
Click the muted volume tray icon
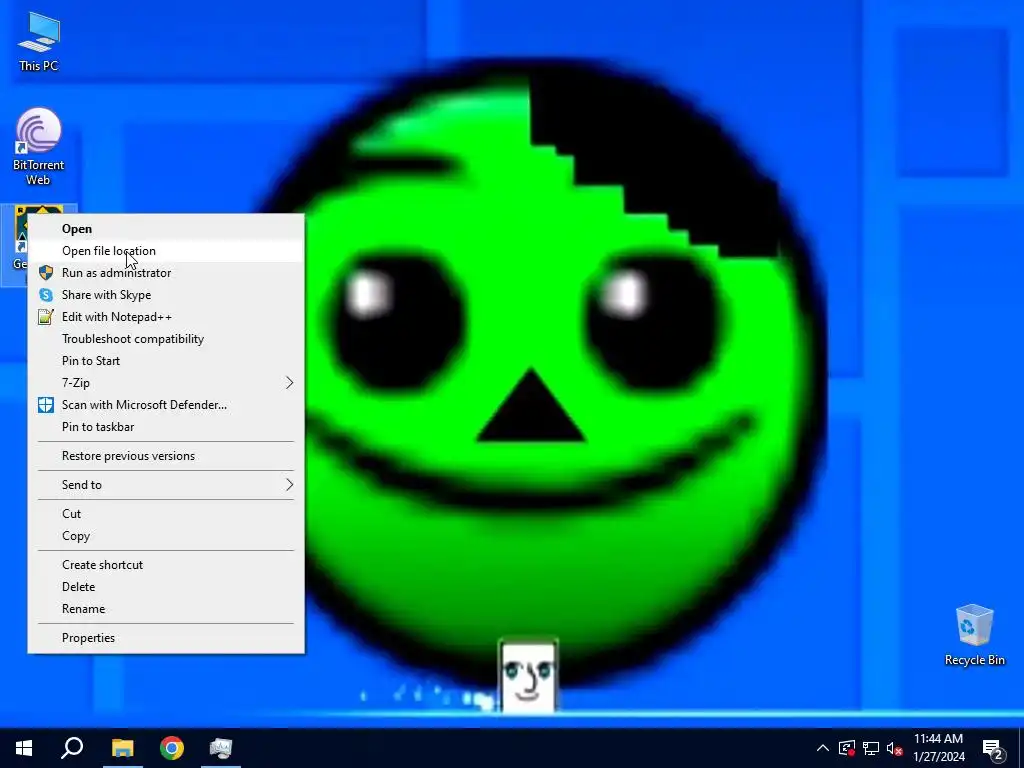[x=894, y=748]
